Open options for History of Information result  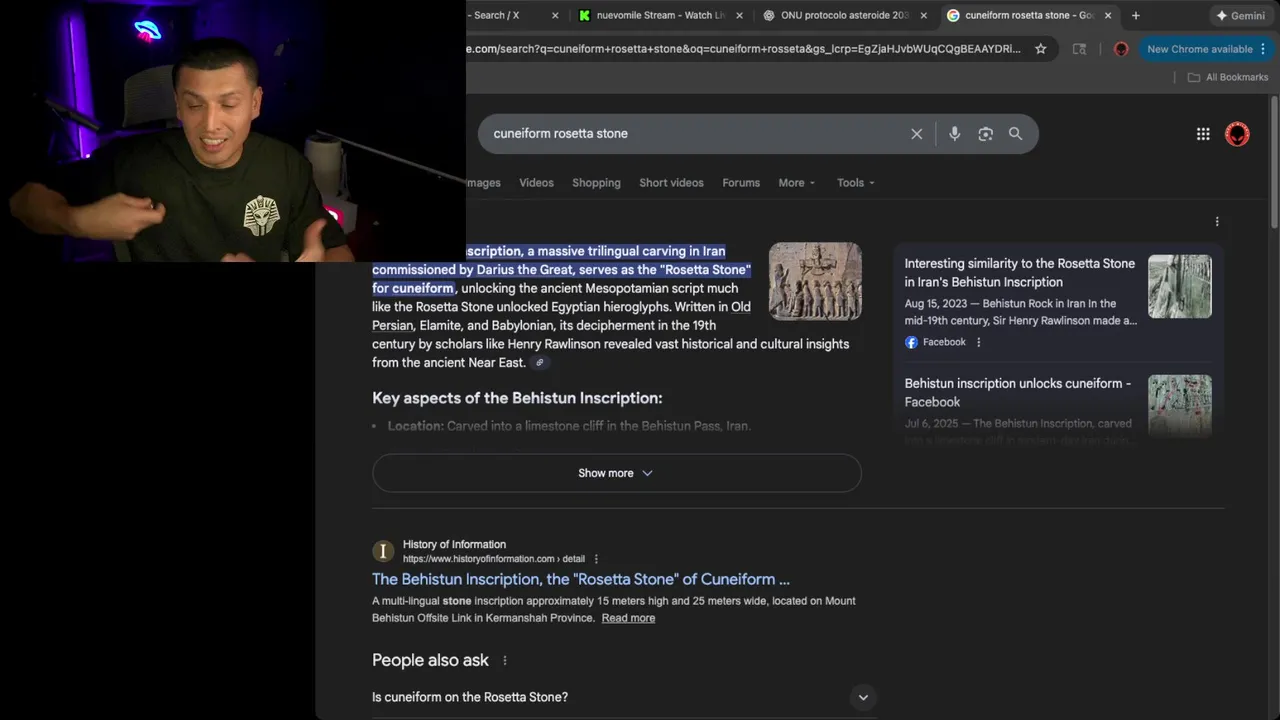596,559
